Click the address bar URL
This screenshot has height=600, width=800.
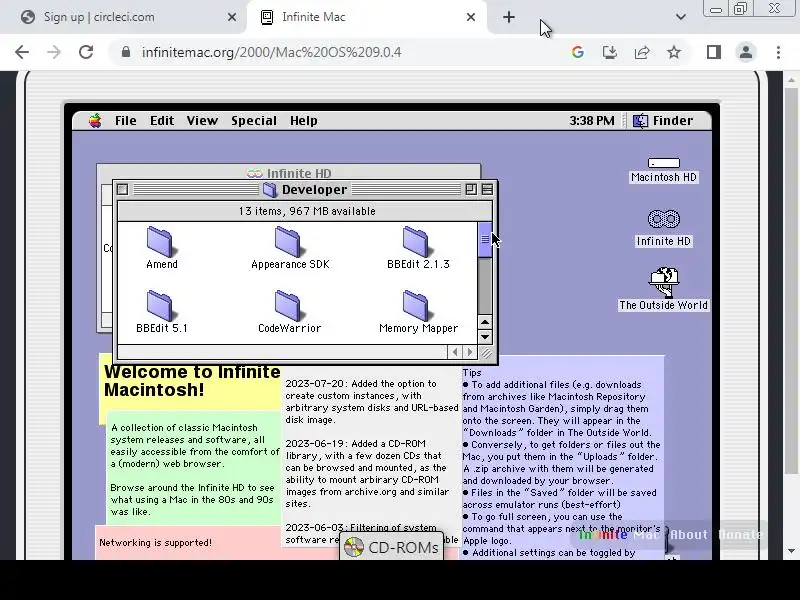[x=271, y=52]
